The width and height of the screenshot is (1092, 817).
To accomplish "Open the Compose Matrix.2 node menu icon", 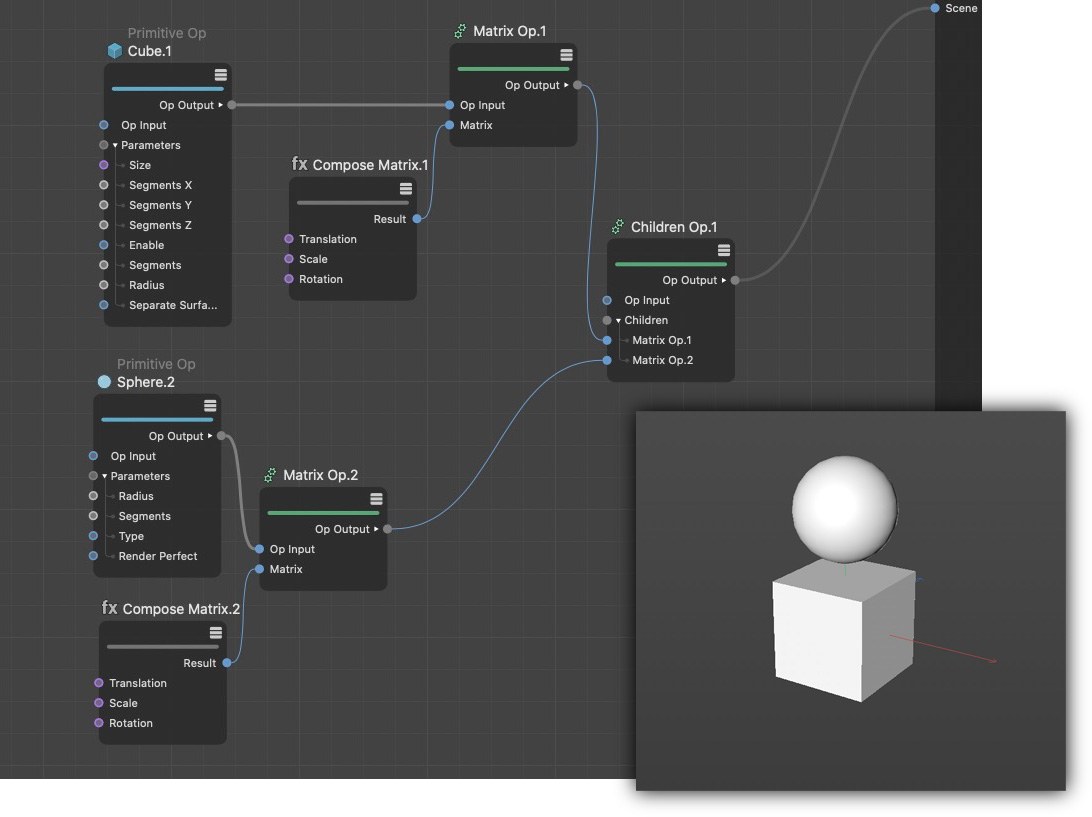I will click(x=215, y=633).
